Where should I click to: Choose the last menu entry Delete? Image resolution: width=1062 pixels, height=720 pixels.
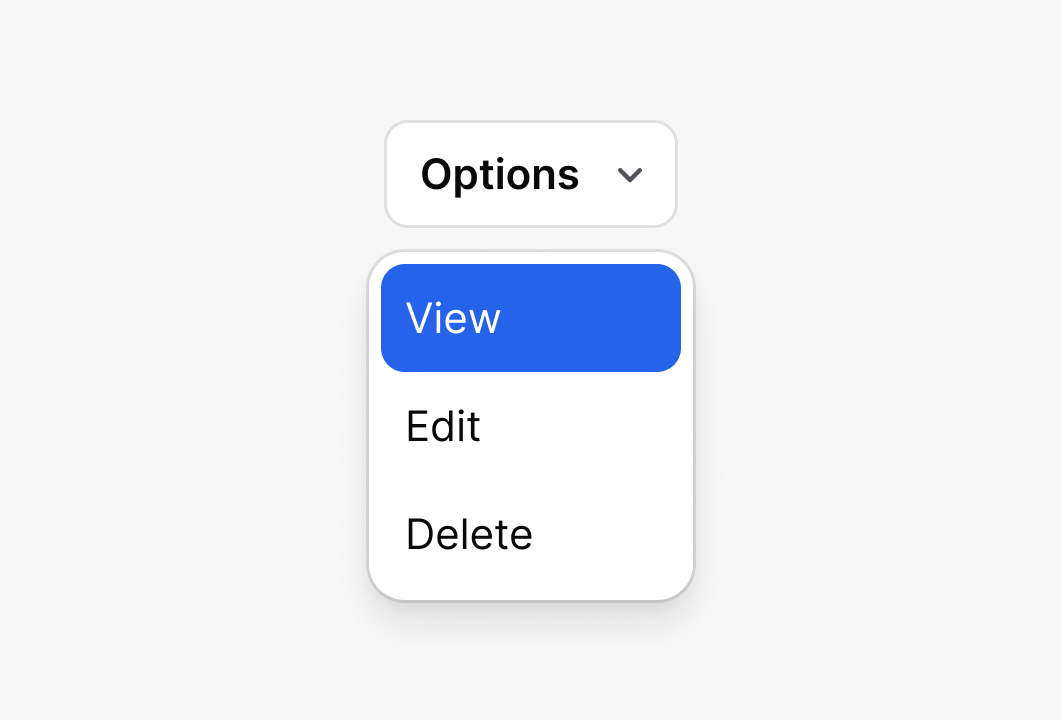530,534
